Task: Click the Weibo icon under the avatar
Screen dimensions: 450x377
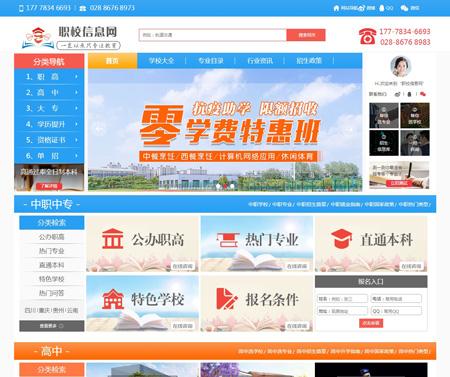Action: (x=397, y=94)
